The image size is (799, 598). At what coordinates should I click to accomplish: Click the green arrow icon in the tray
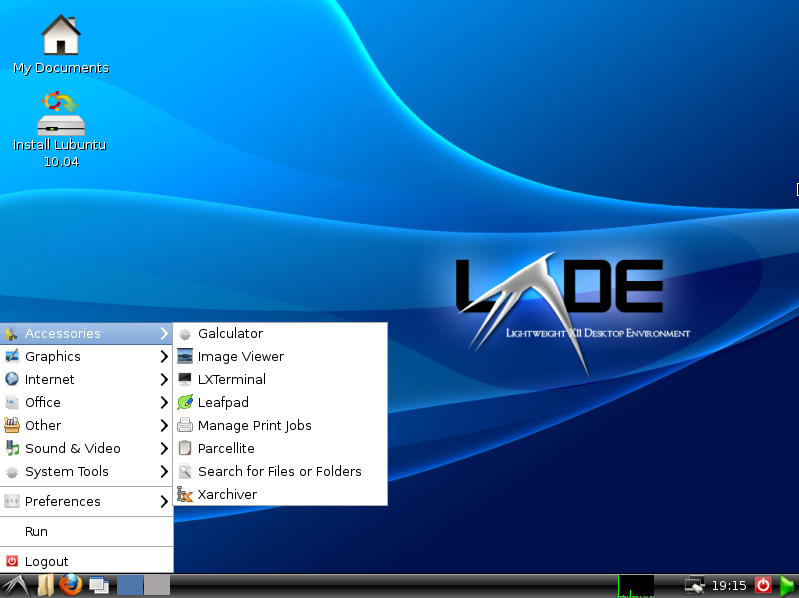coord(787,585)
